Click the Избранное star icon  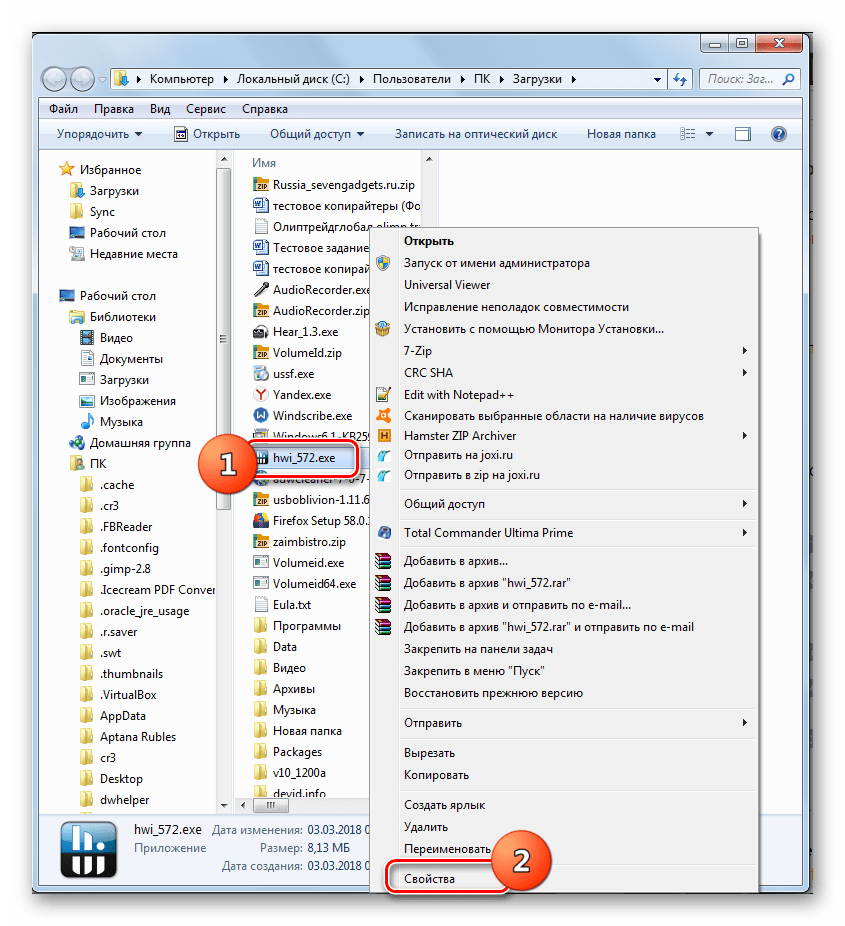66,169
